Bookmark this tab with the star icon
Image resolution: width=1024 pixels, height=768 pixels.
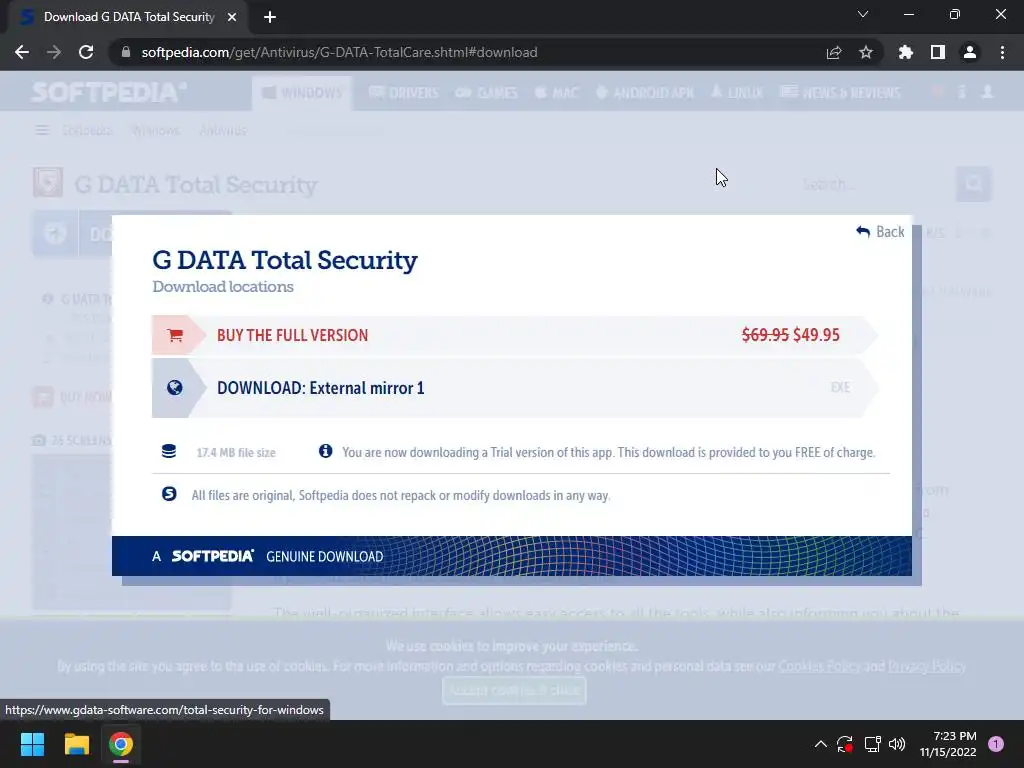[866, 52]
